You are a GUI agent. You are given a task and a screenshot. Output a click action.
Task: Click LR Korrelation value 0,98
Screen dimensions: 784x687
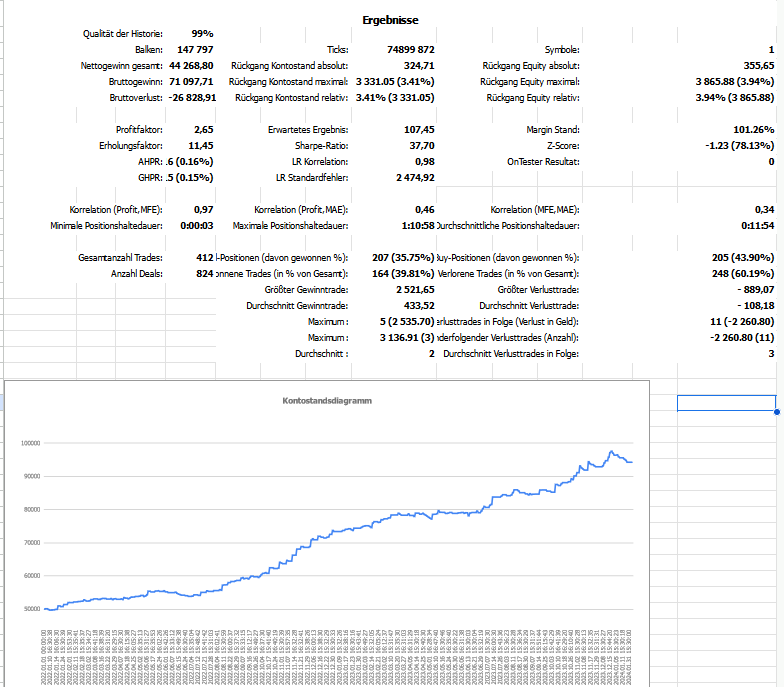tap(424, 162)
